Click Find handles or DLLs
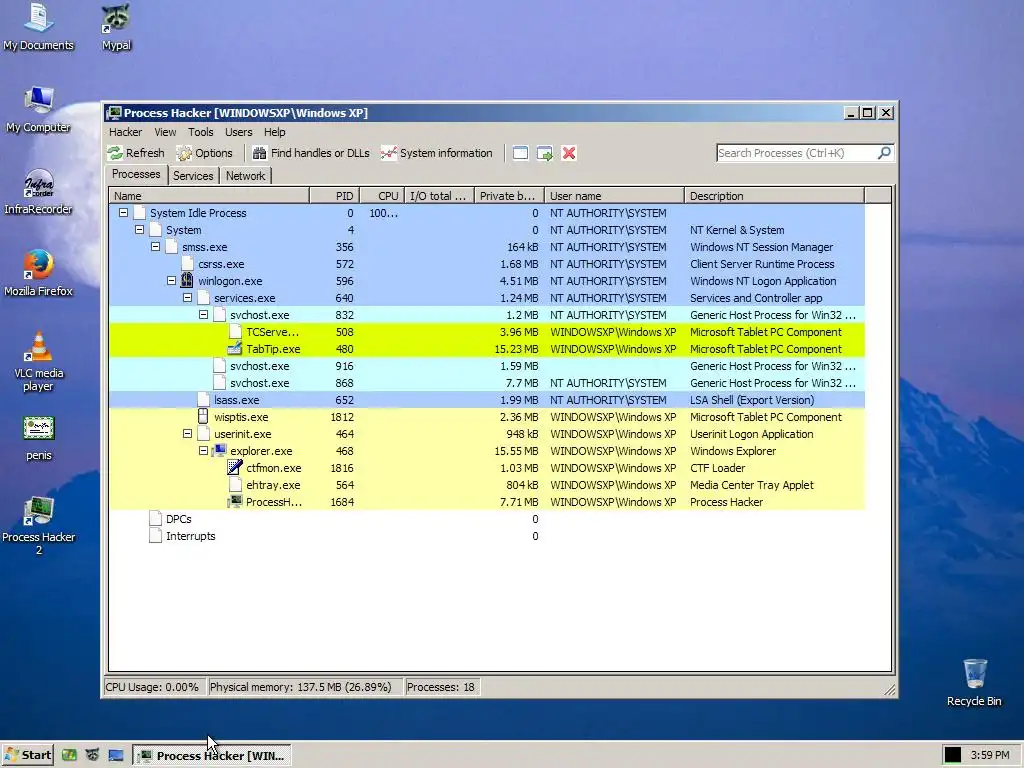This screenshot has width=1024, height=768. click(311, 153)
